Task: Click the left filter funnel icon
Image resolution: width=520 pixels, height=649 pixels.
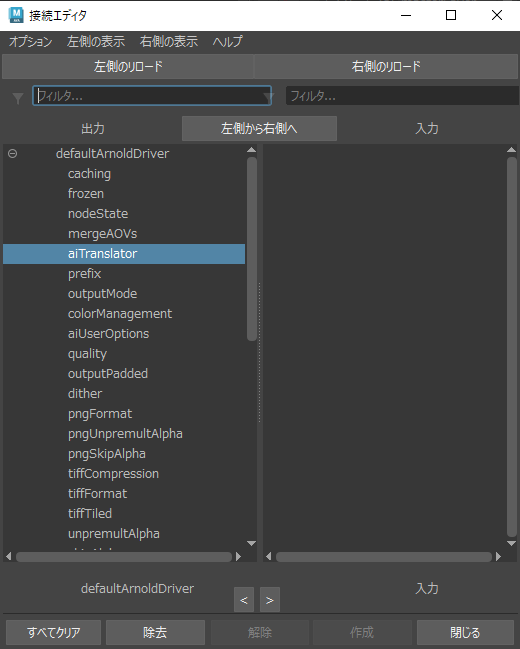Action: tap(18, 98)
